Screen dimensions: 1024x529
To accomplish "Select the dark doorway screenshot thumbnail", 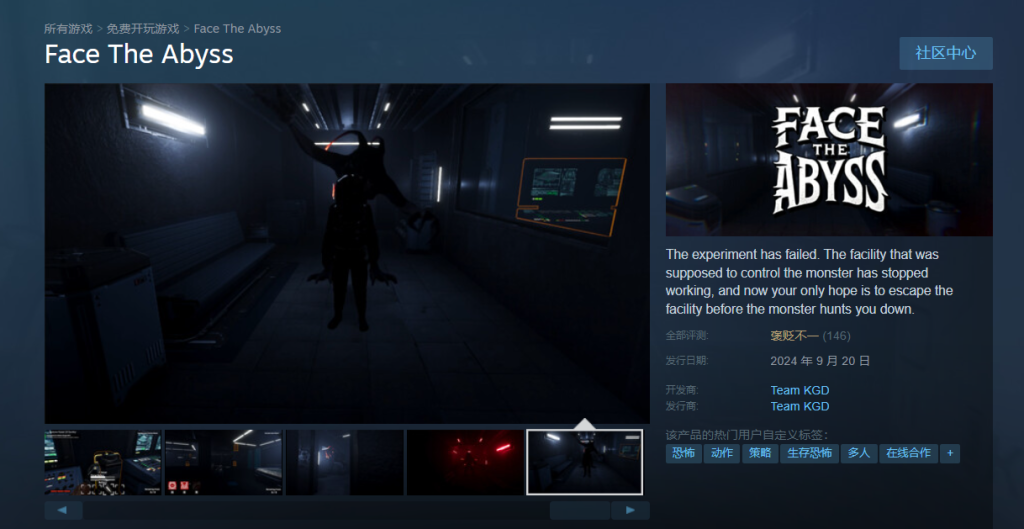I will tap(344, 462).
